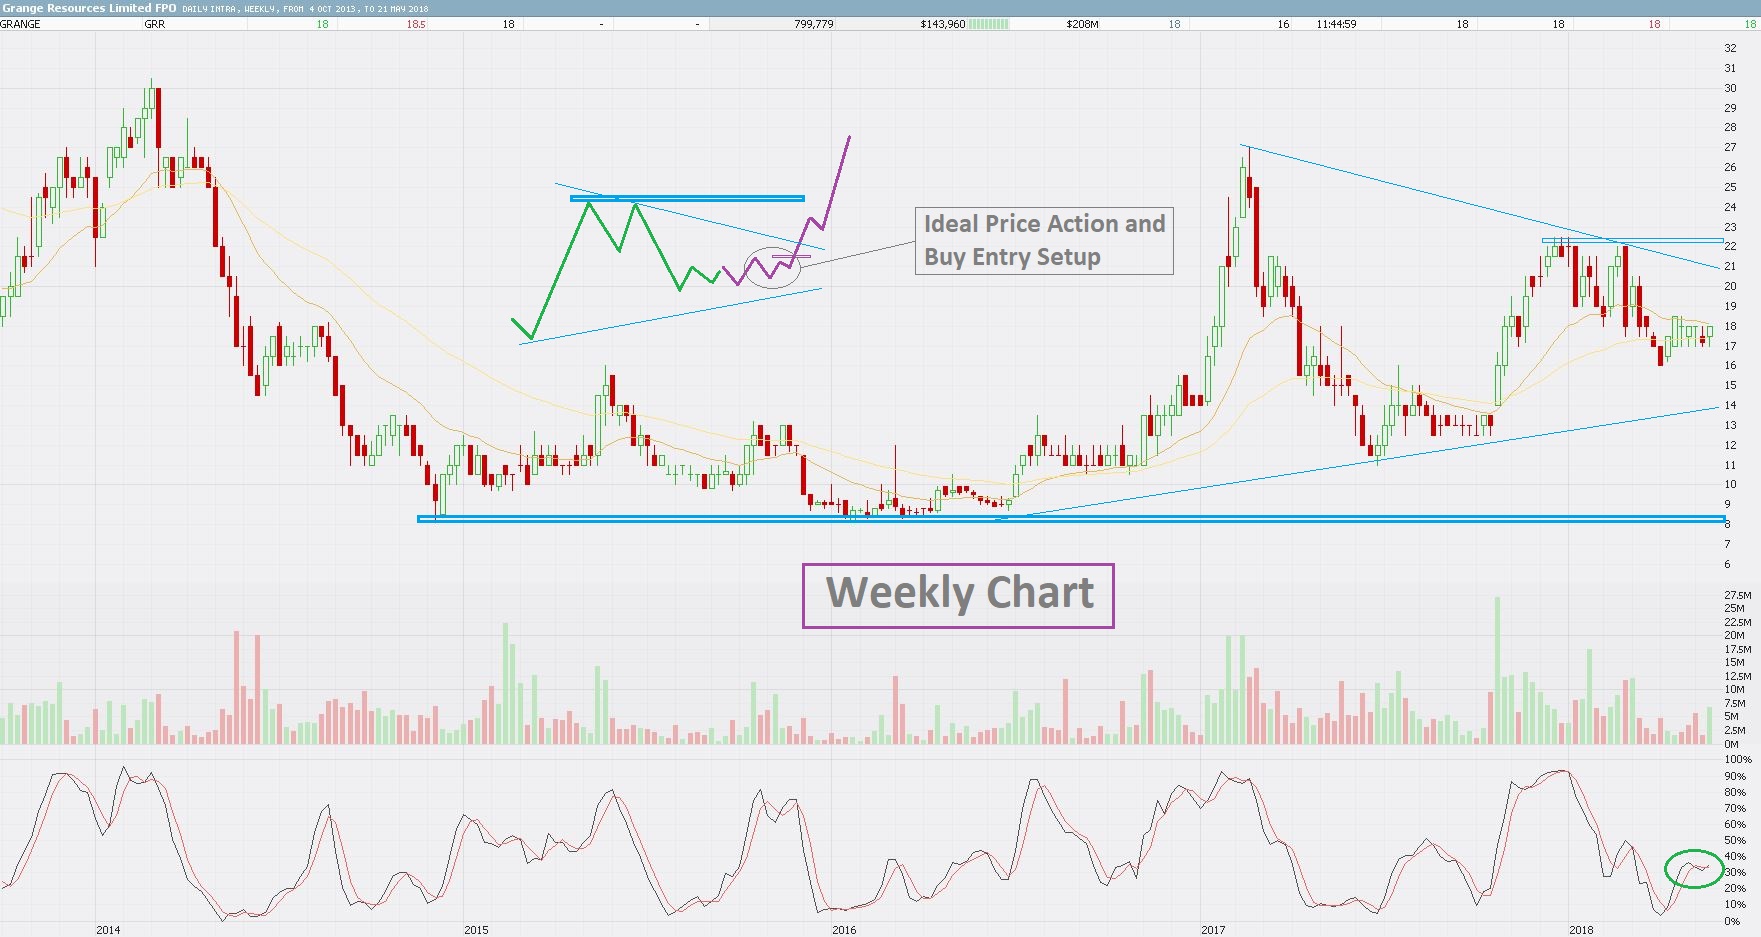
Task: Click the 100% label on the oscillator axis
Action: pyautogui.click(x=1738, y=760)
